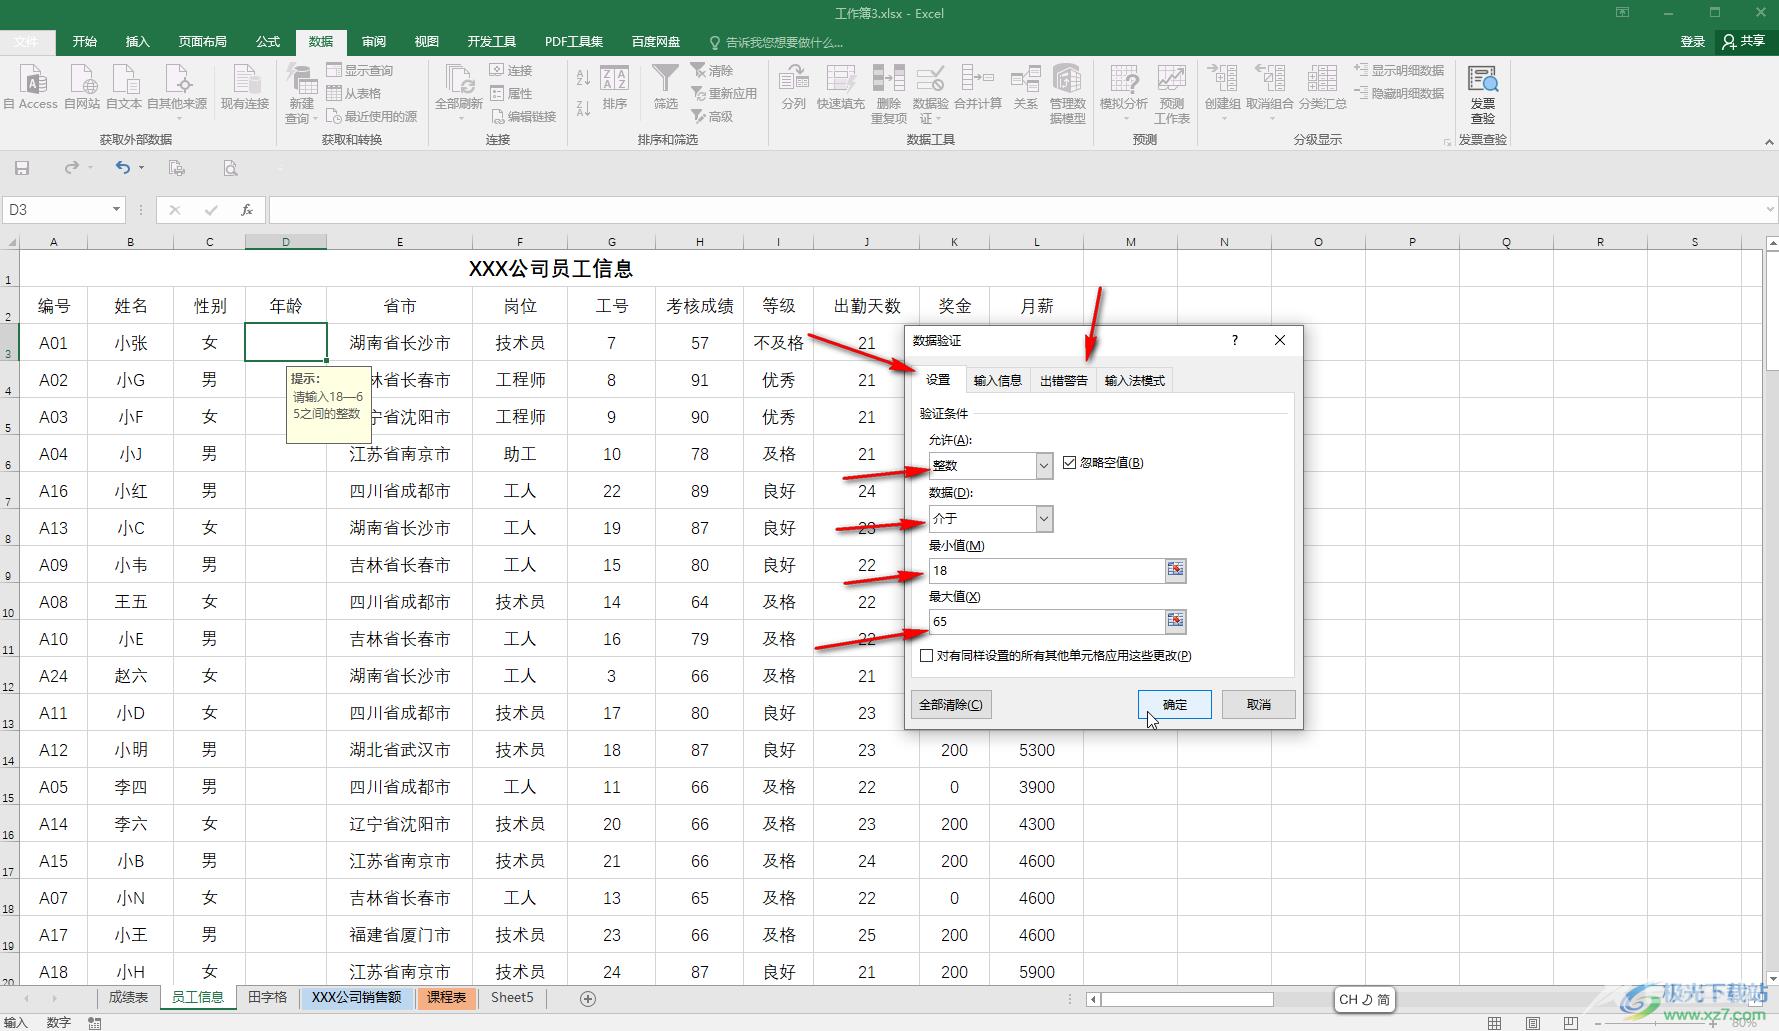Image resolution: width=1779 pixels, height=1031 pixels.
Task: Click in the Maximum (最大值) field
Action: point(1046,621)
